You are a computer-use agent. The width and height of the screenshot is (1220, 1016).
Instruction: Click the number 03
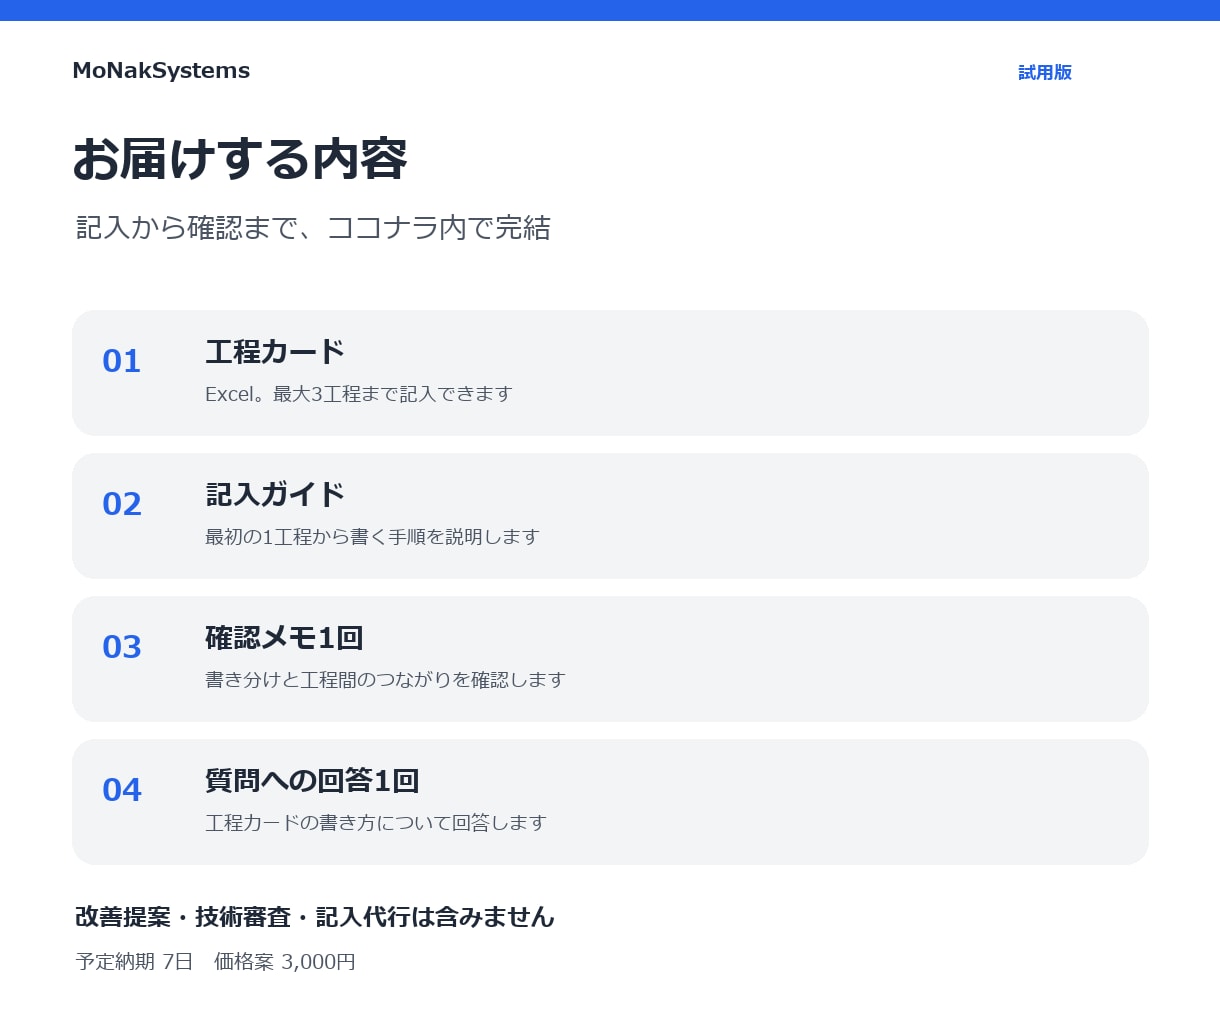coord(122,647)
